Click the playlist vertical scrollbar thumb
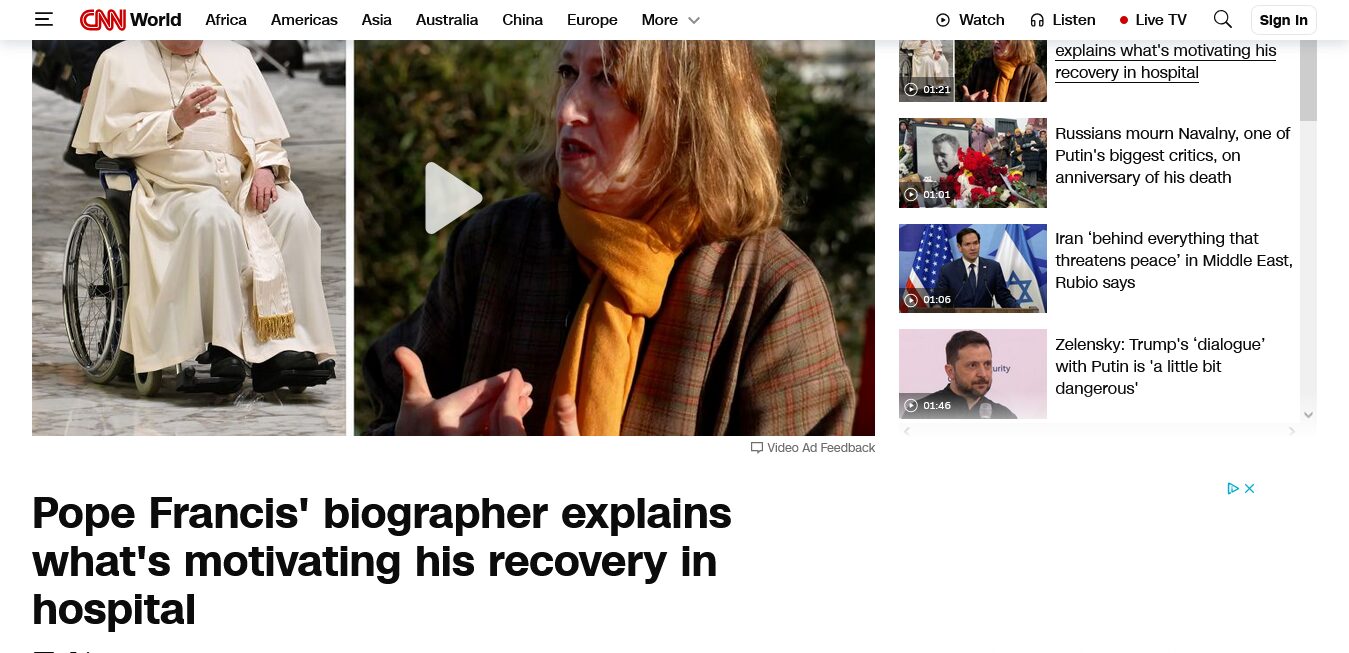The height and width of the screenshot is (653, 1349). pyautogui.click(x=1308, y=80)
